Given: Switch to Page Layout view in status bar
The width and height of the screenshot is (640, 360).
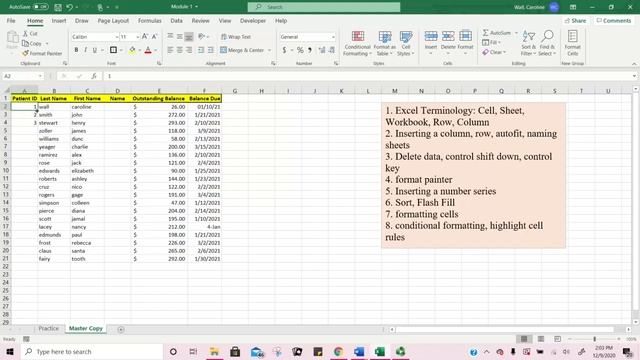Looking at the screenshot, I should click(x=541, y=339).
